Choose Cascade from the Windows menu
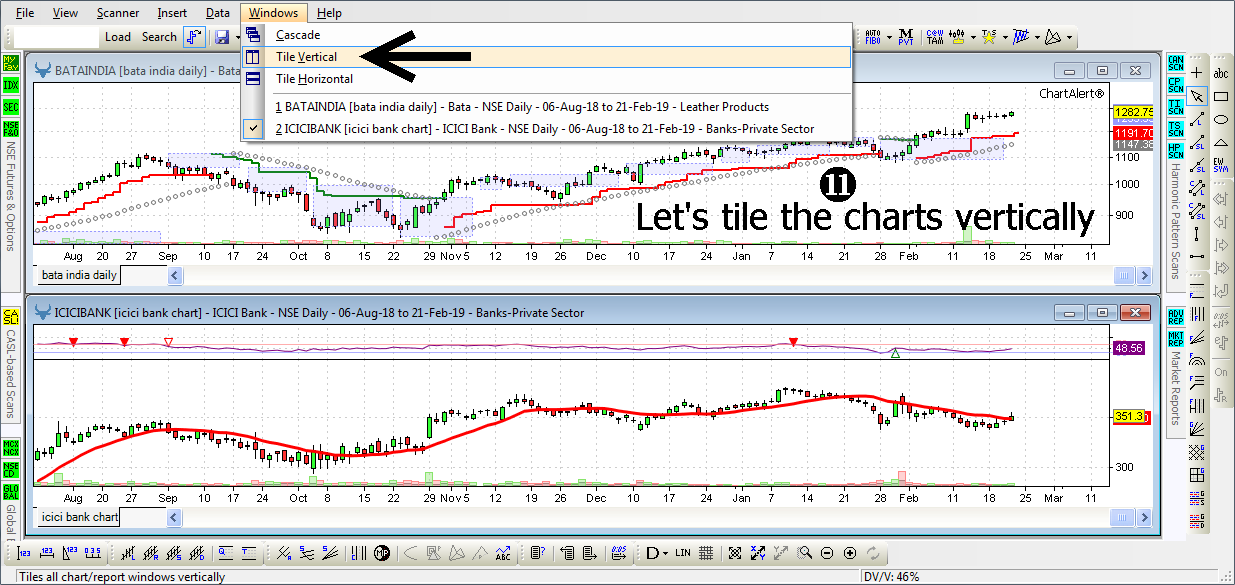This screenshot has height=585, width=1235. click(547, 35)
